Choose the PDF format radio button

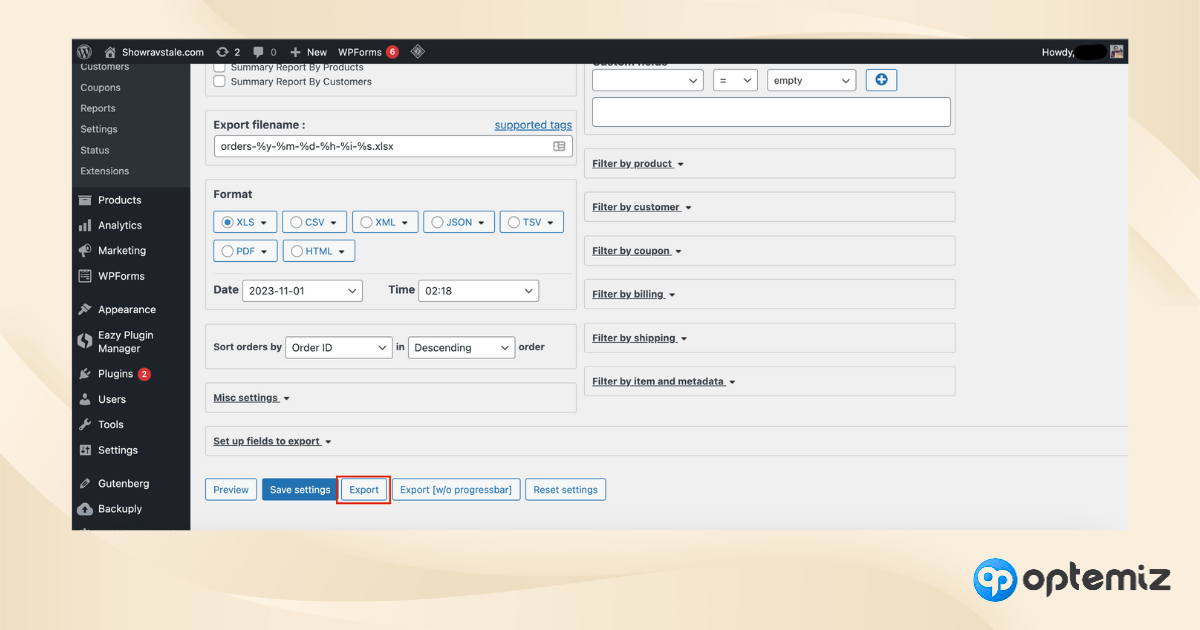[227, 251]
